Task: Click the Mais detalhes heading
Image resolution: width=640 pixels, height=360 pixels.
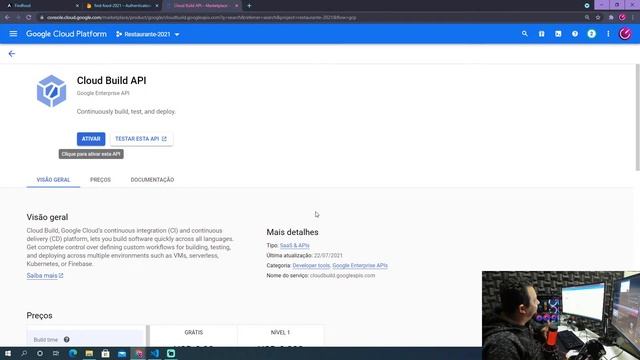Action: pos(292,232)
